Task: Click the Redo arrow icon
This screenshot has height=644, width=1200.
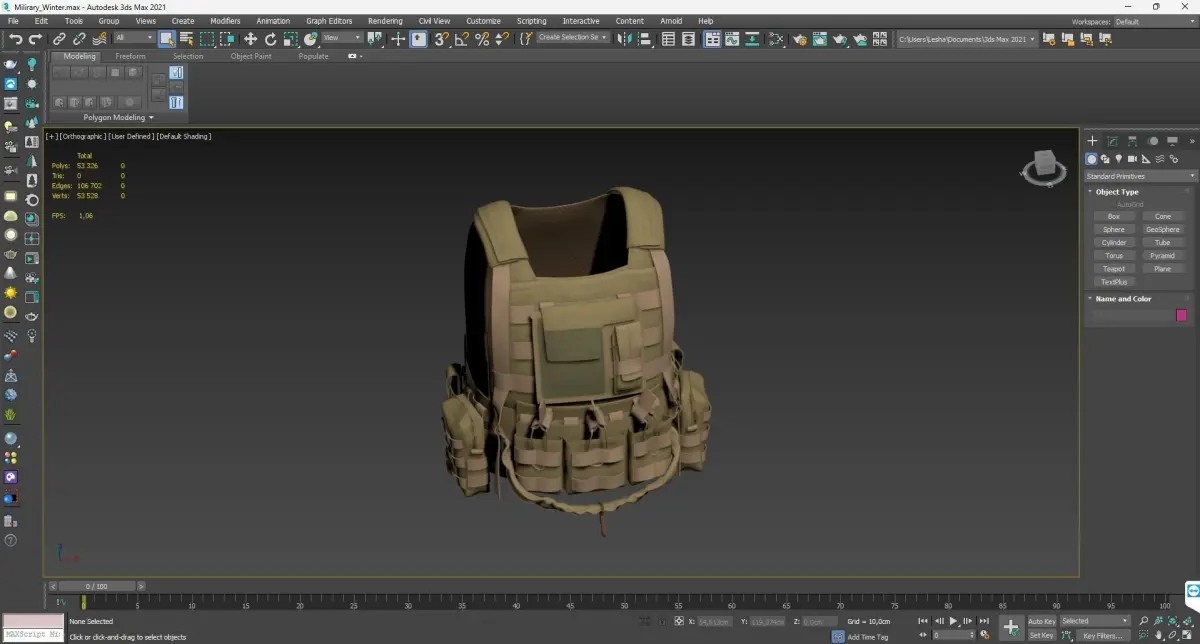Action: pyautogui.click(x=35, y=39)
